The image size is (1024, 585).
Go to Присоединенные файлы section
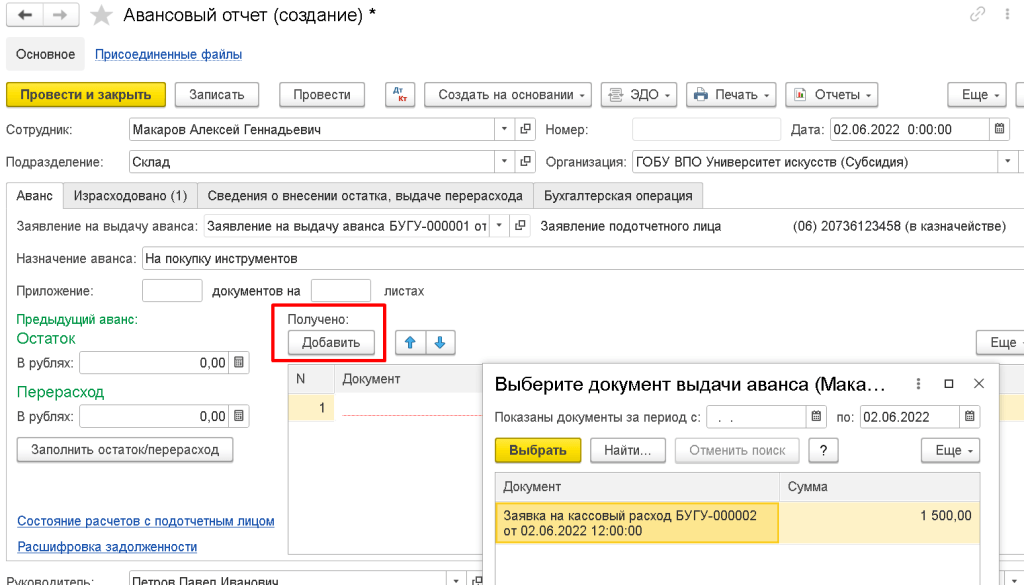pyautogui.click(x=168, y=54)
